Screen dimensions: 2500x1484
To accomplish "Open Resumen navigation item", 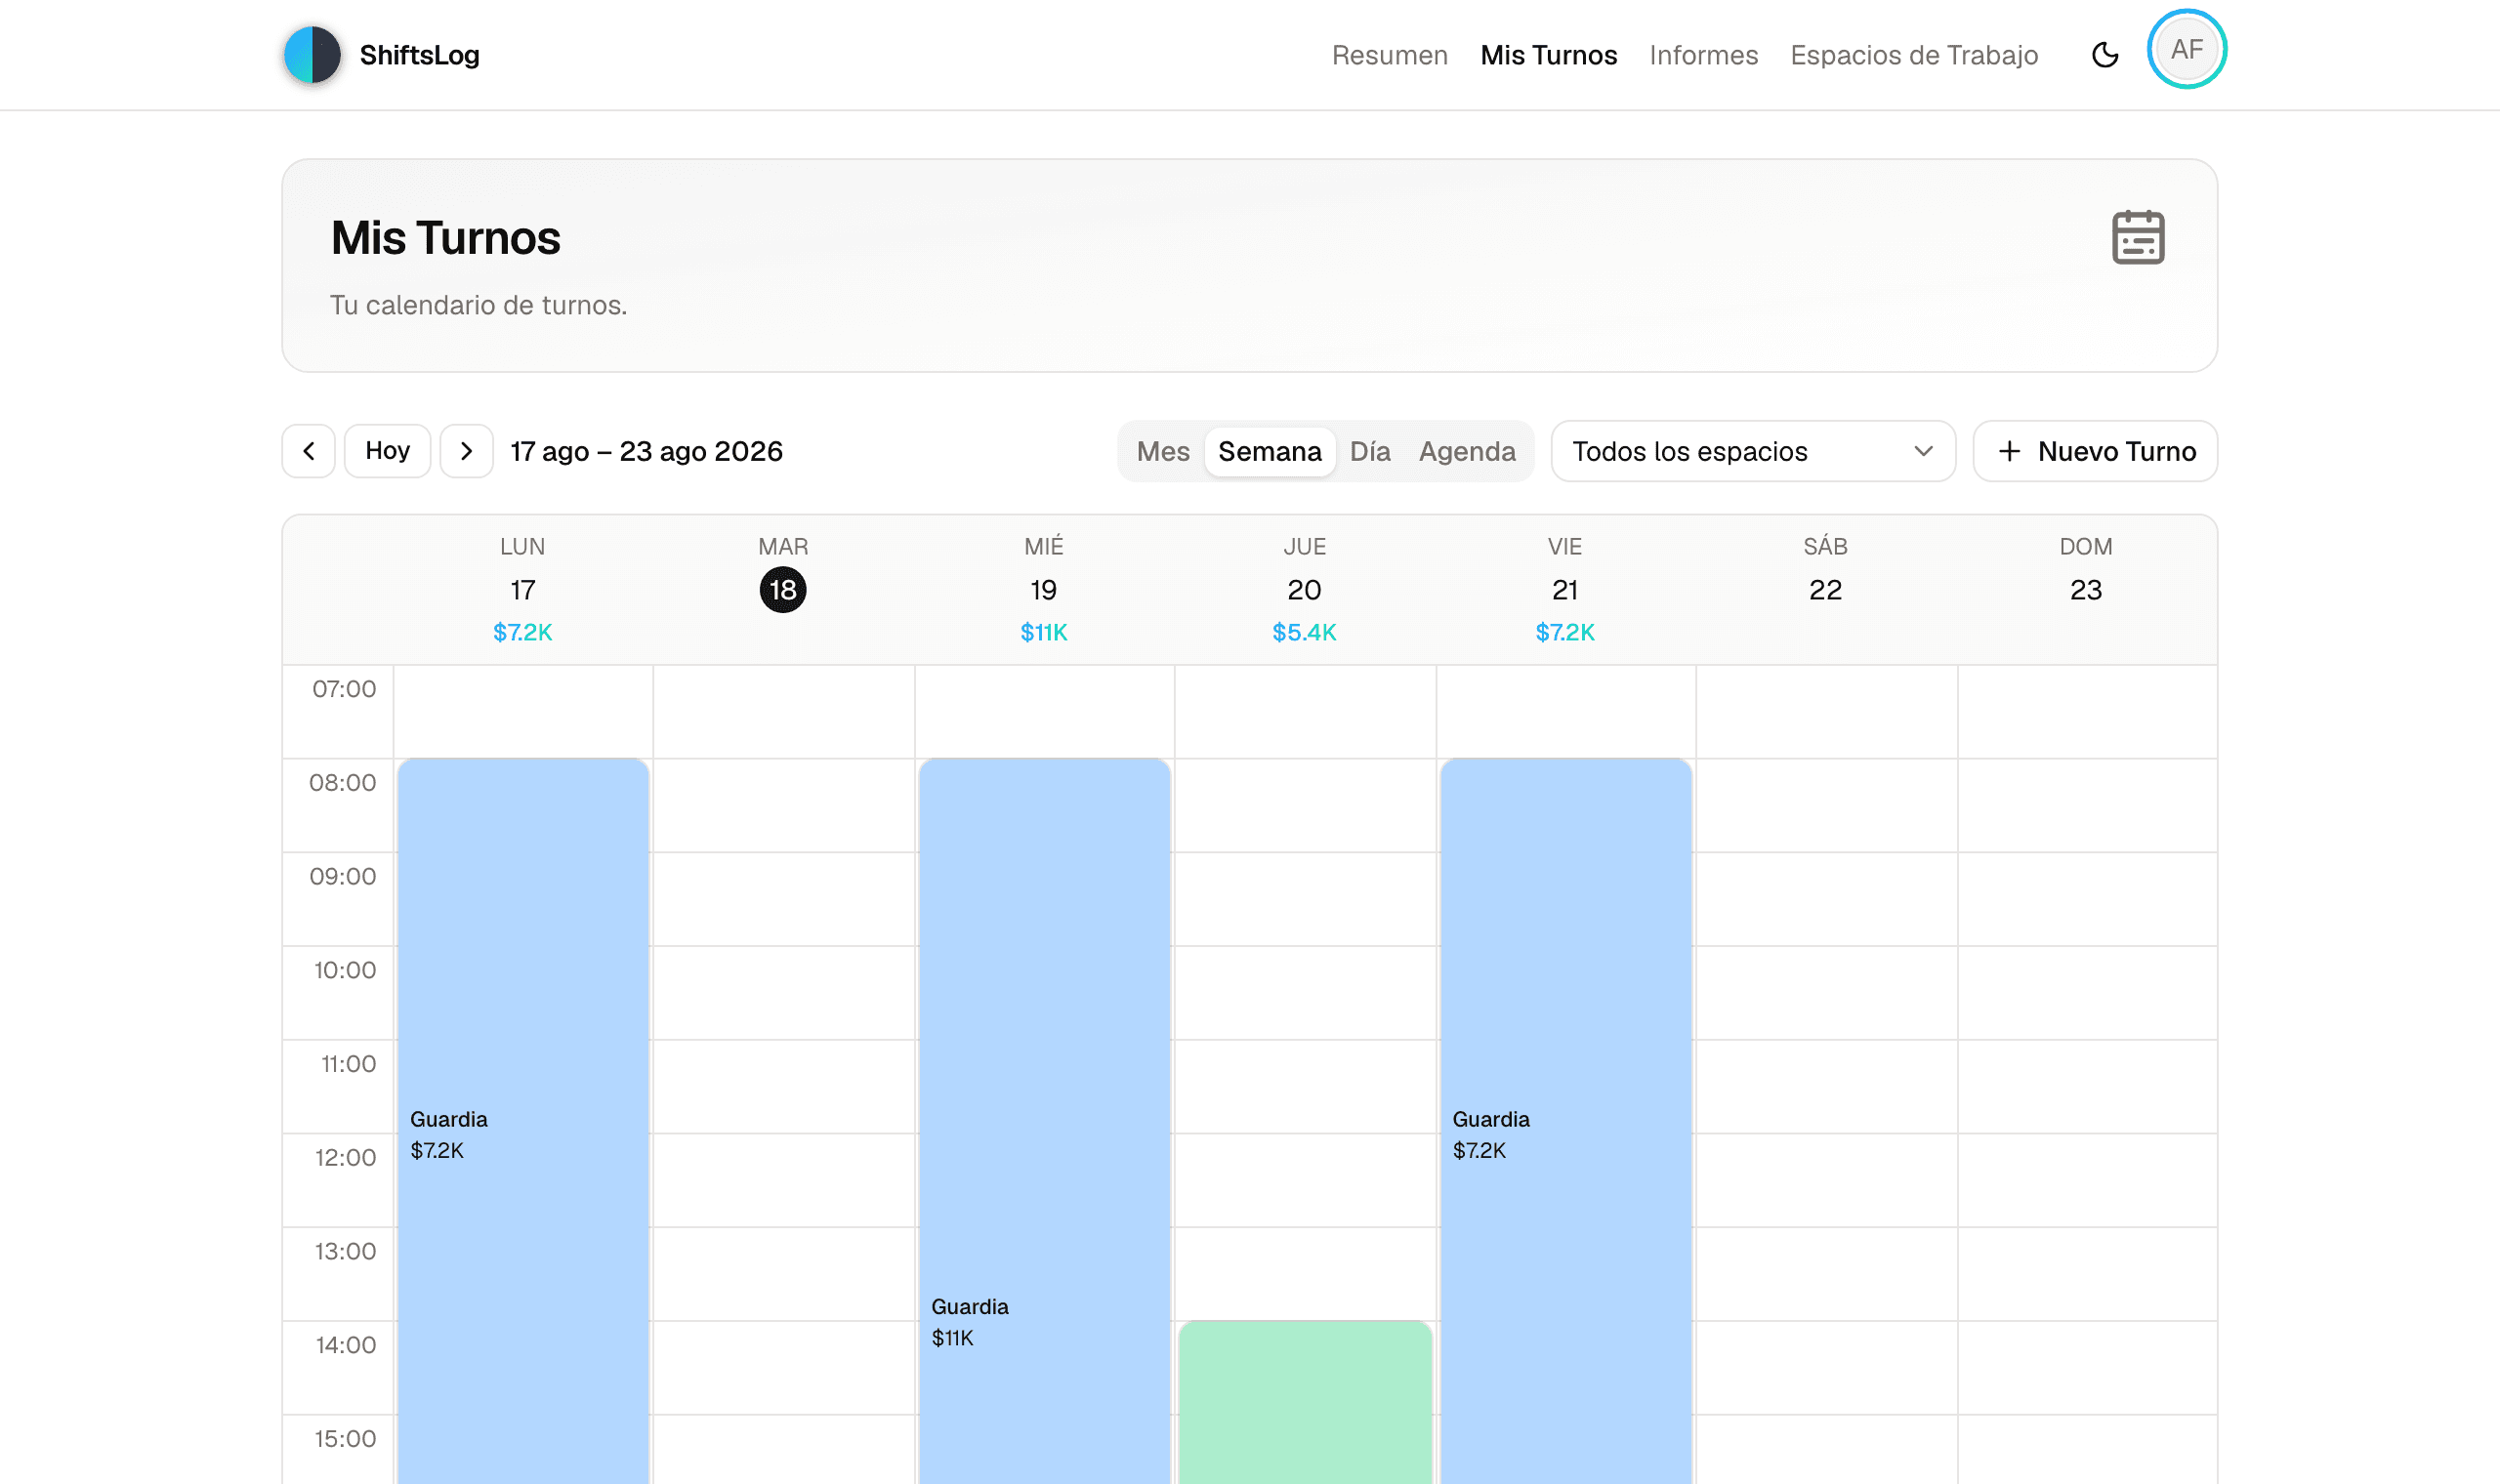I will 1390,55.
